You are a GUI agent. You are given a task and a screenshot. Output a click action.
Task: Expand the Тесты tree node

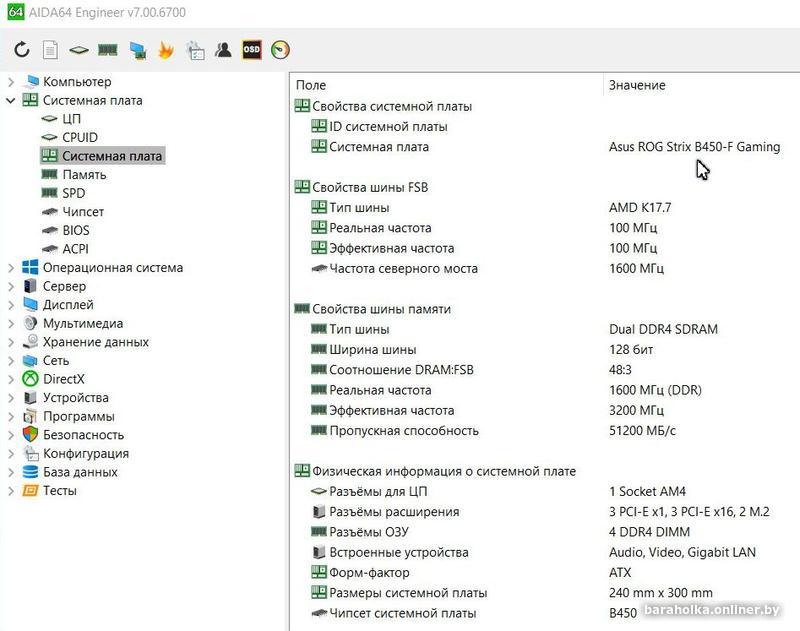(x=11, y=491)
